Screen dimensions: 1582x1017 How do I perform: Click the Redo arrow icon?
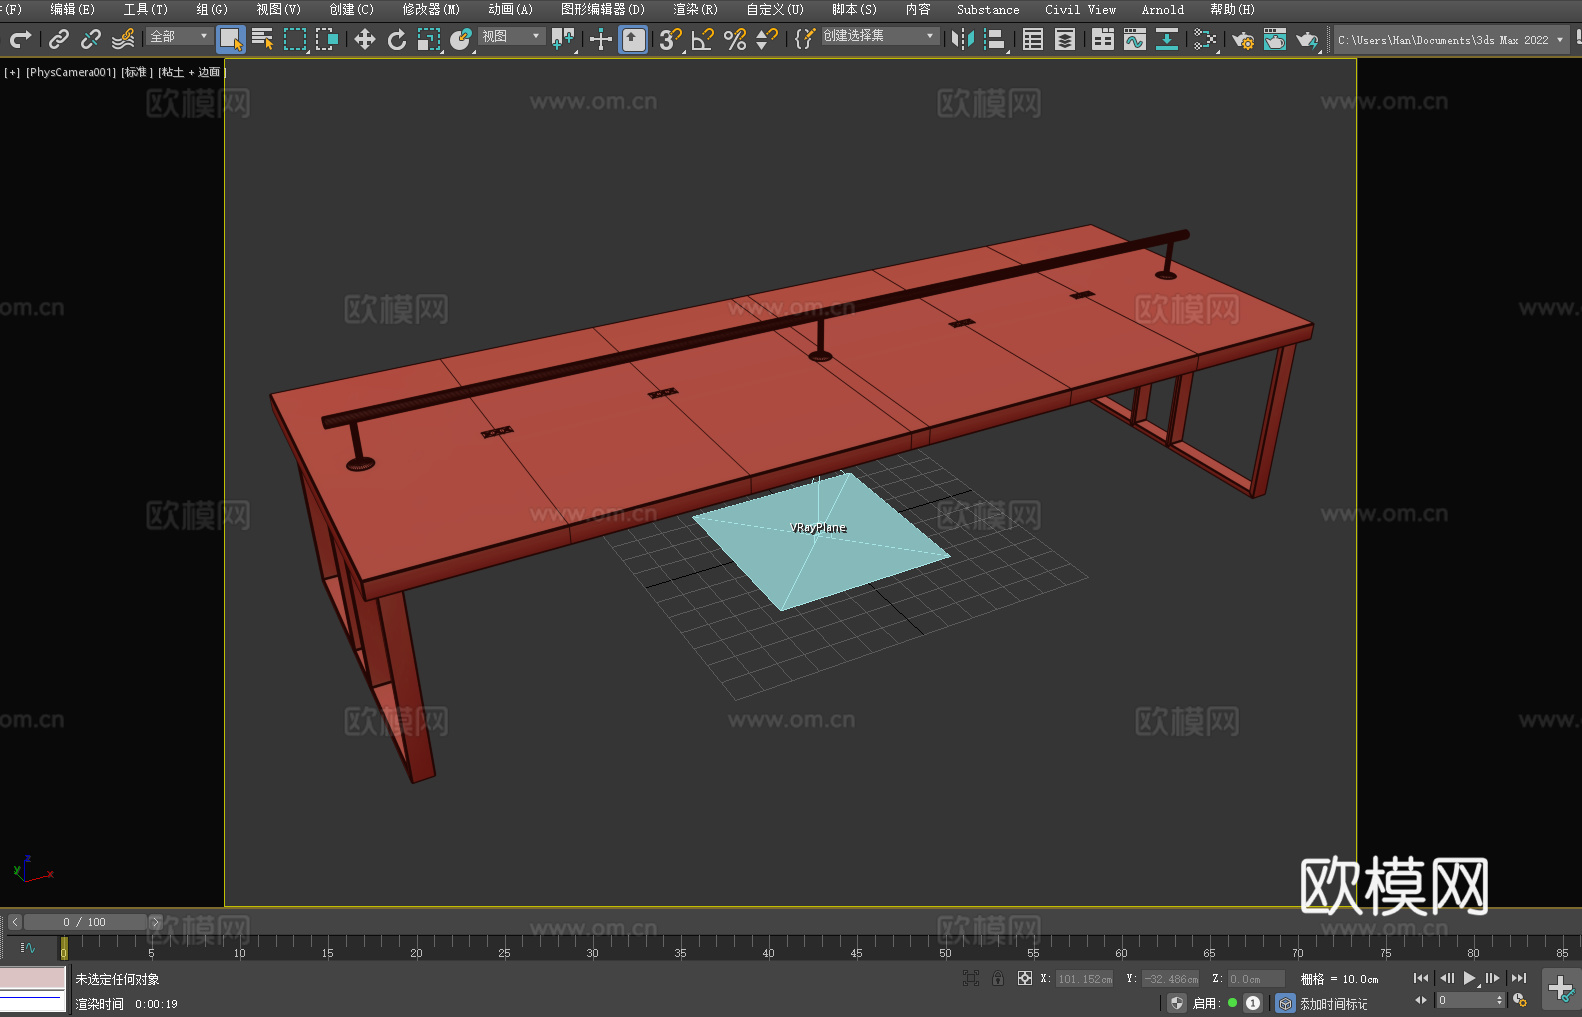[20, 39]
